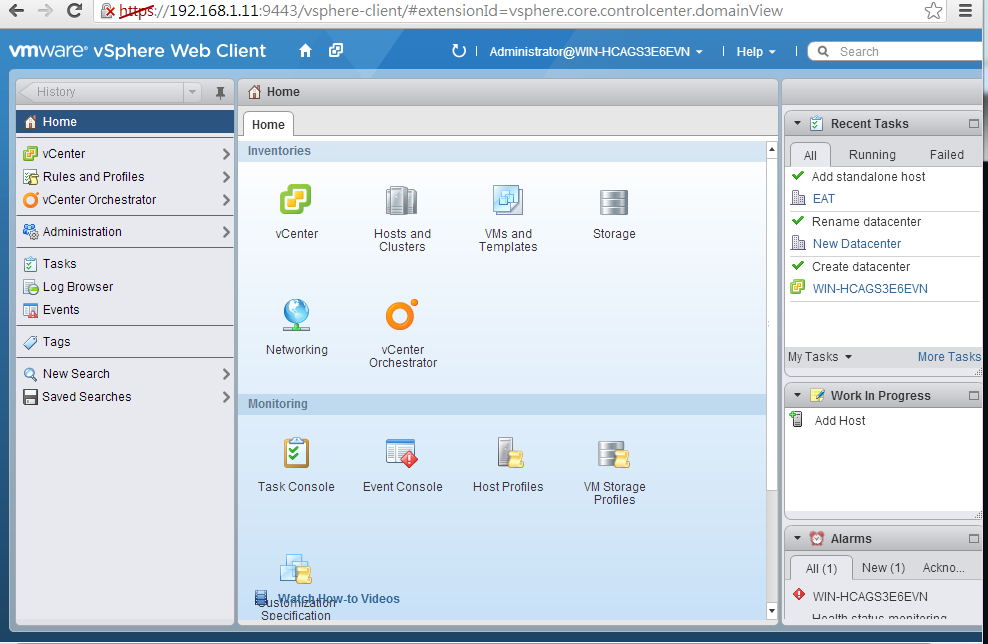The height and width of the screenshot is (644, 988).
Task: Open VMs and Templates inventory
Action: point(507,200)
